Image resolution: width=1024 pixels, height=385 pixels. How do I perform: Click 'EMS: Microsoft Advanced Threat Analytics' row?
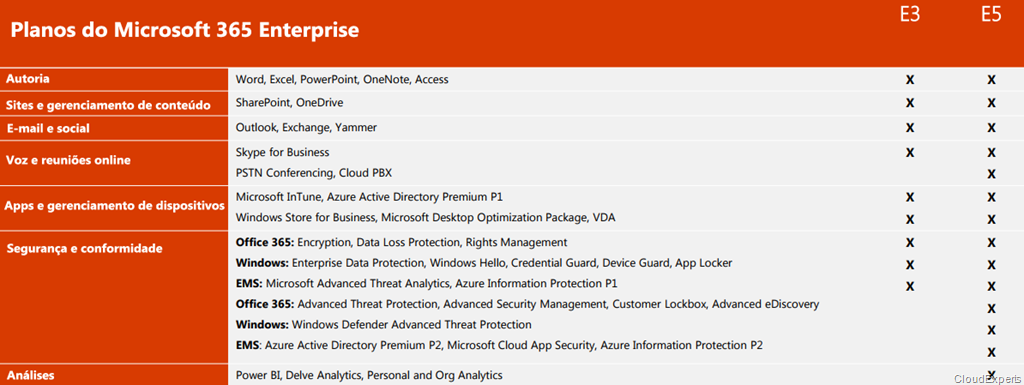click(x=426, y=284)
